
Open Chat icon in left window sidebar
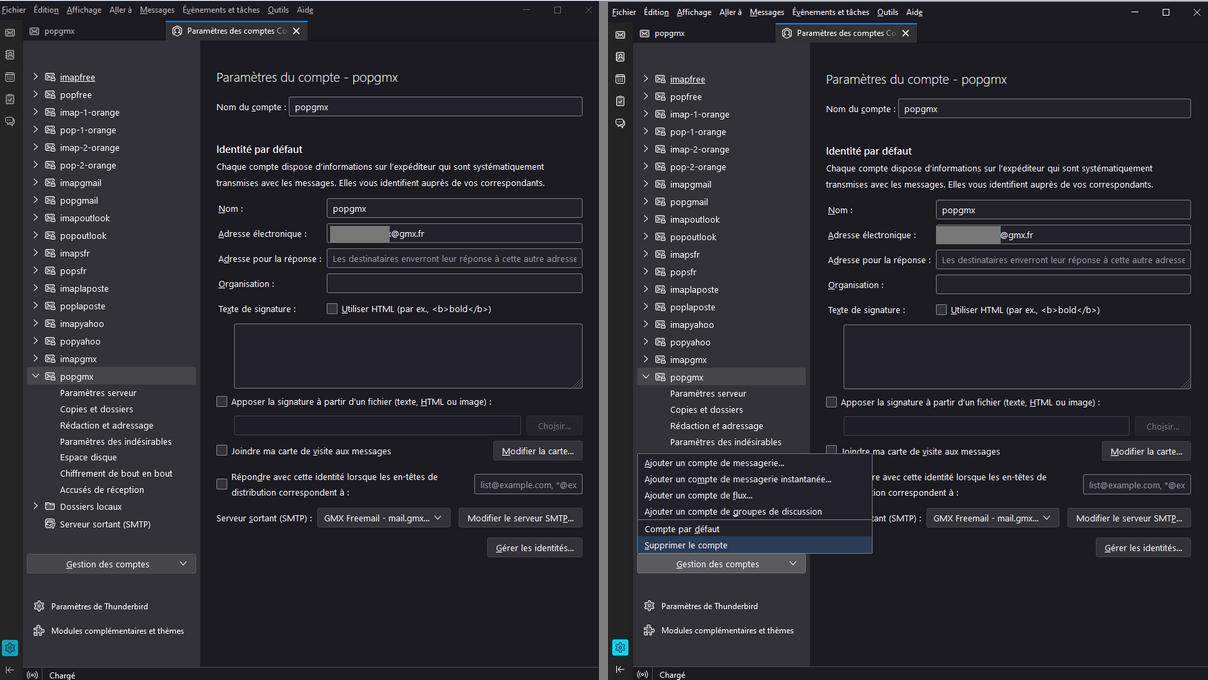tap(10, 121)
